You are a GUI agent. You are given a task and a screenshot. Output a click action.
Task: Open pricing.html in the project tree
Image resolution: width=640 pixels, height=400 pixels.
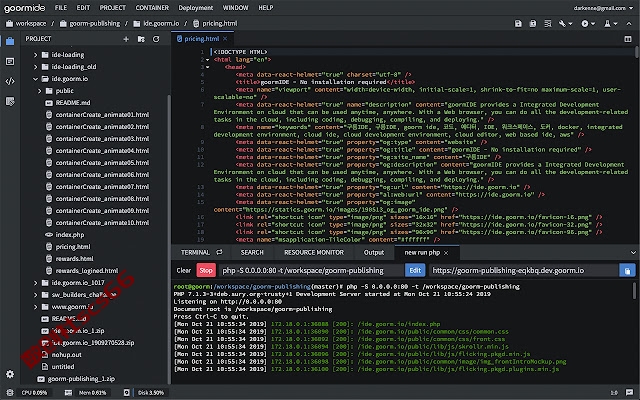coord(73,247)
